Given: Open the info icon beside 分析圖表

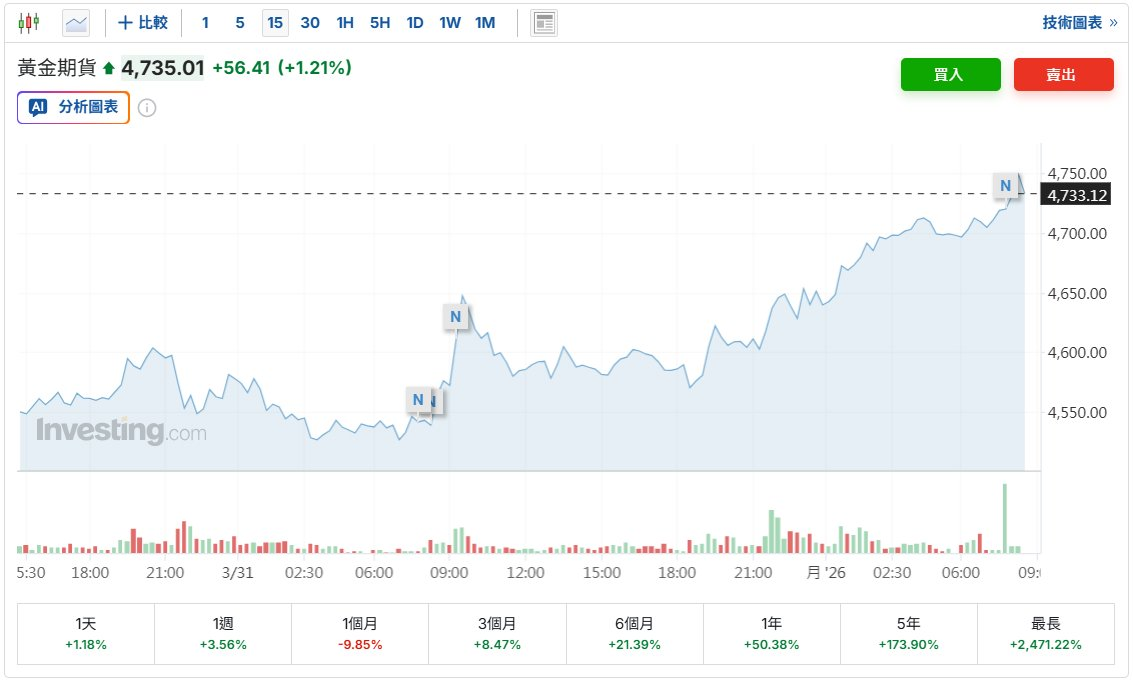Looking at the screenshot, I should pos(147,108).
